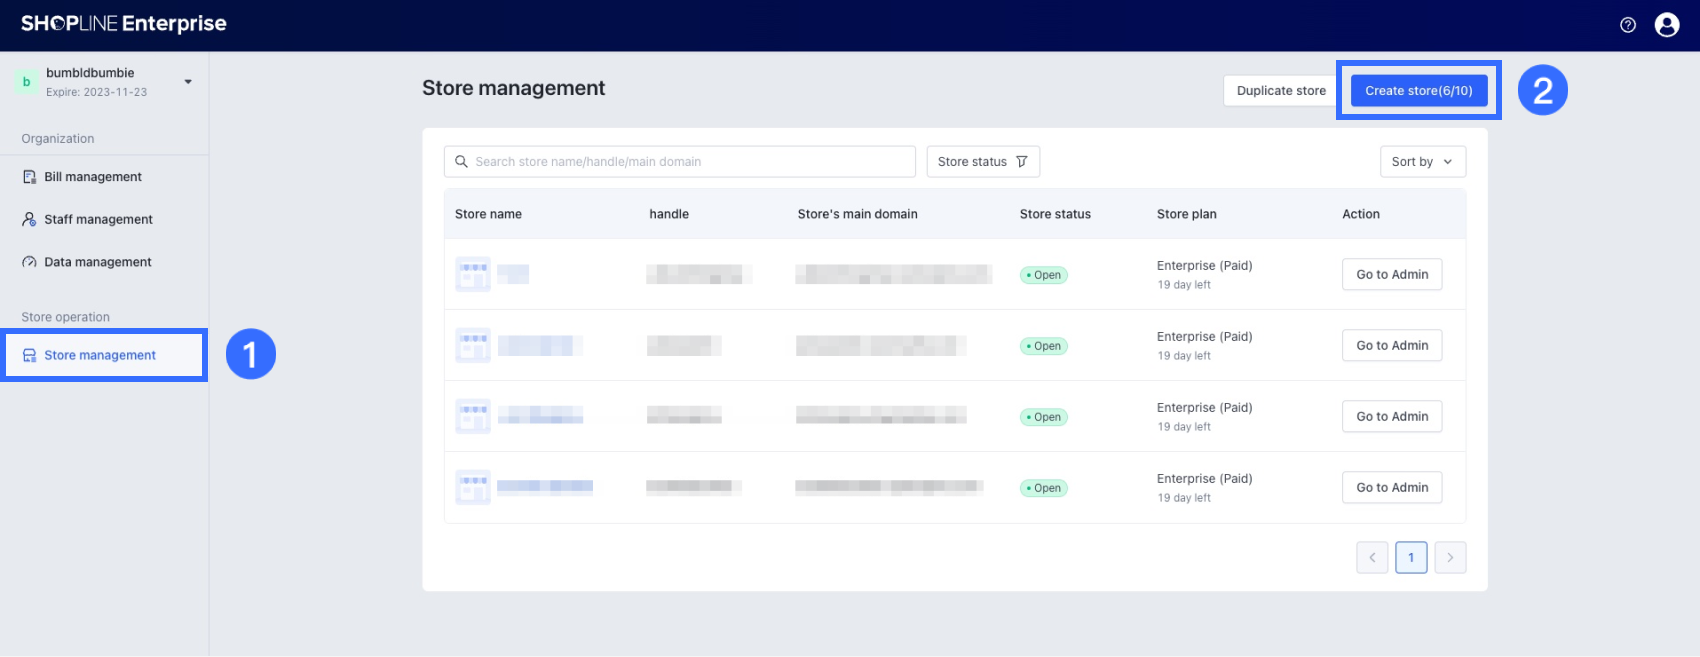
Task: Click the handle column header
Action: click(669, 214)
